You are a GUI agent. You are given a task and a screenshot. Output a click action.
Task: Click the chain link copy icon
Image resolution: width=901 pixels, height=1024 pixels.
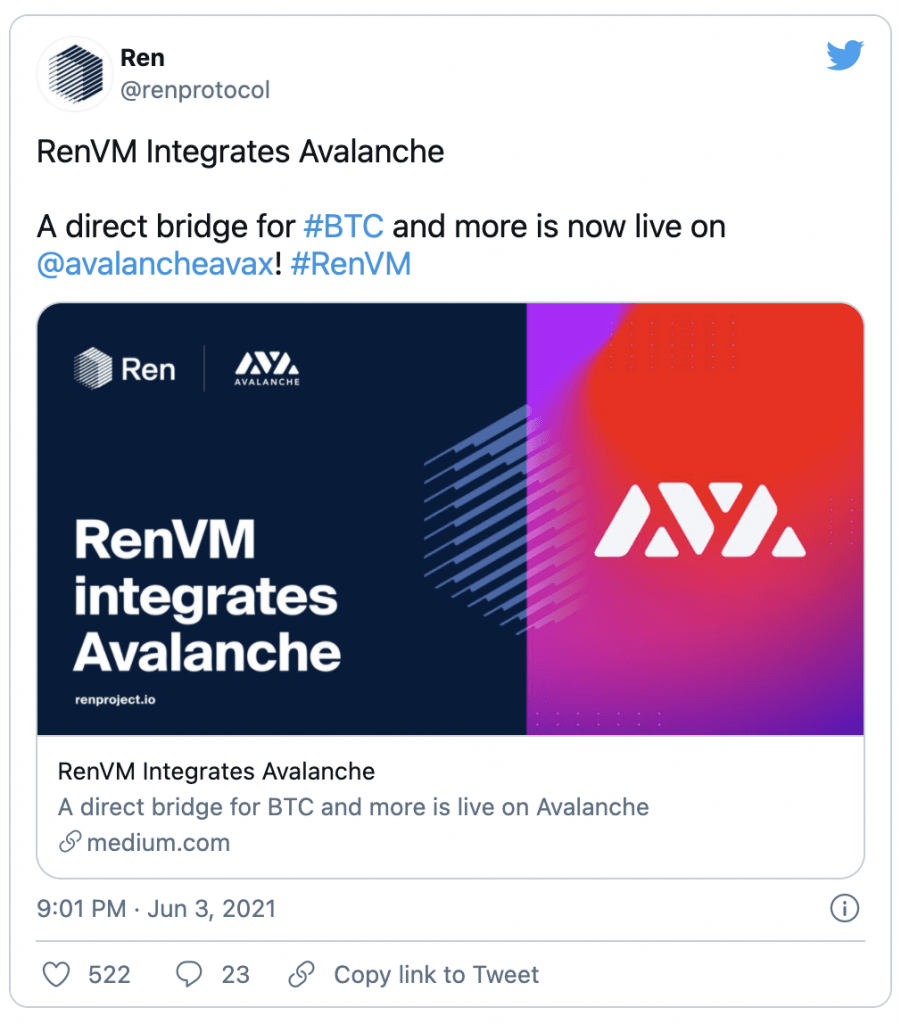(x=302, y=974)
